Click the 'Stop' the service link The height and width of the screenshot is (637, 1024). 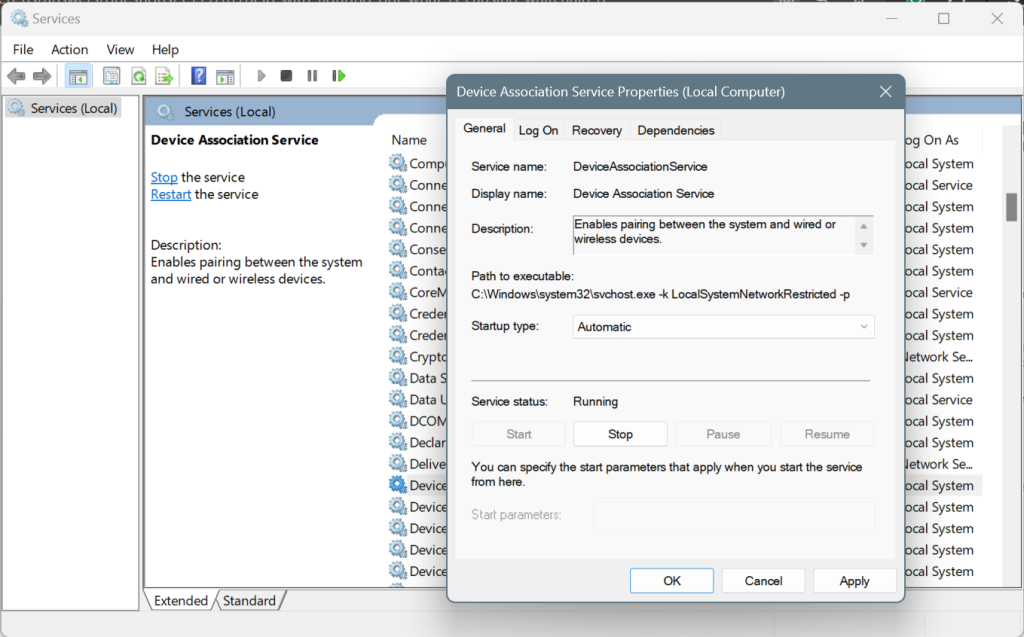coord(164,178)
